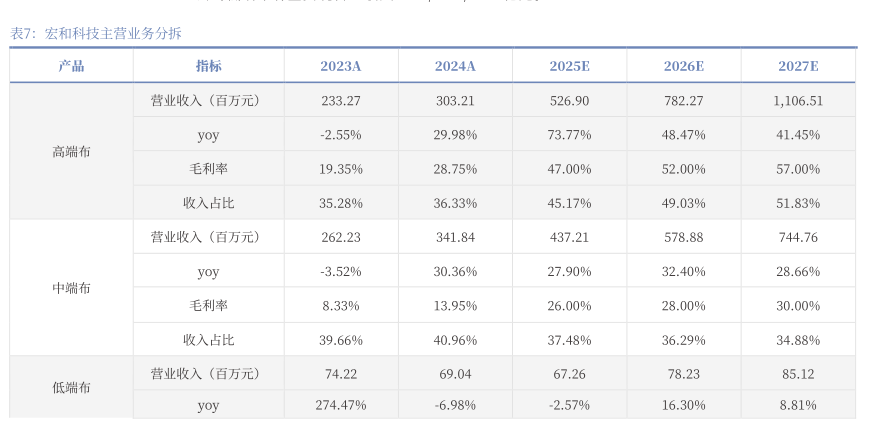Click the 1,106.51 revenue cell

798,101
